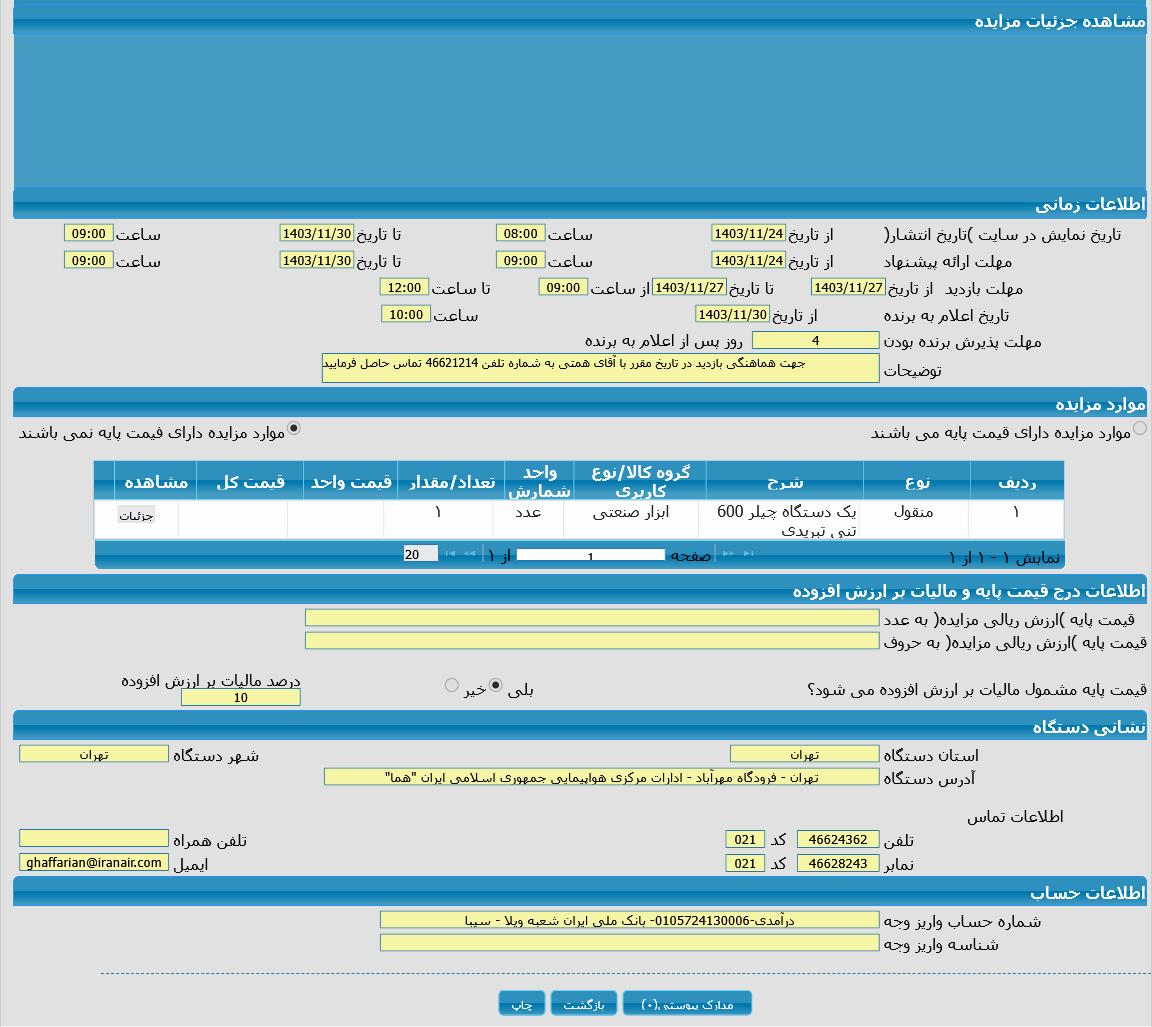The width and height of the screenshot is (1152, 1027).
Task: Click the 'مدارک پیوستی (۰)' button
Action: [687, 1004]
